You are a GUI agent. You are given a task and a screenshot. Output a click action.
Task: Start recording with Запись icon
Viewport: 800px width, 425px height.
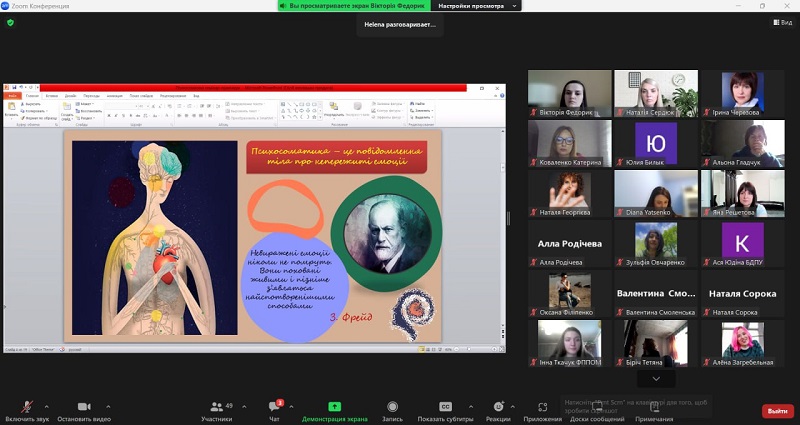click(392, 406)
